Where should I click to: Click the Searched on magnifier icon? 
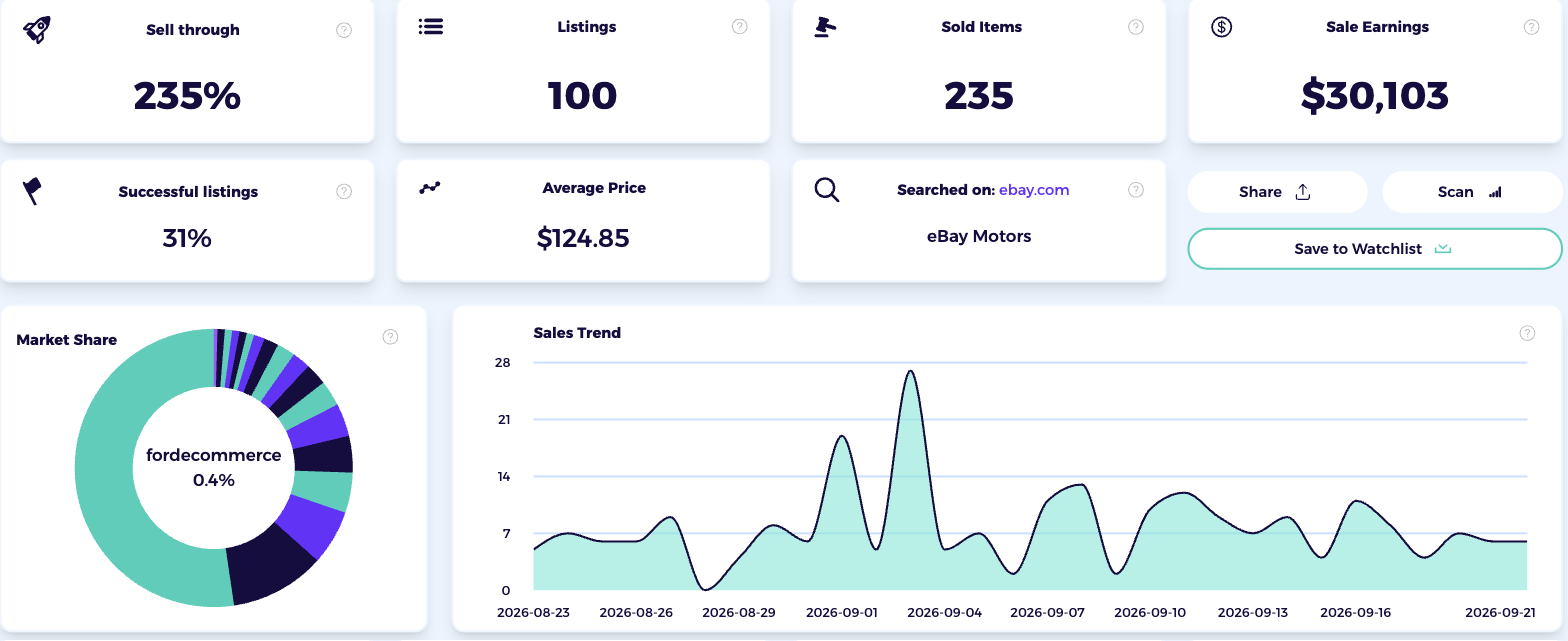[x=826, y=189]
